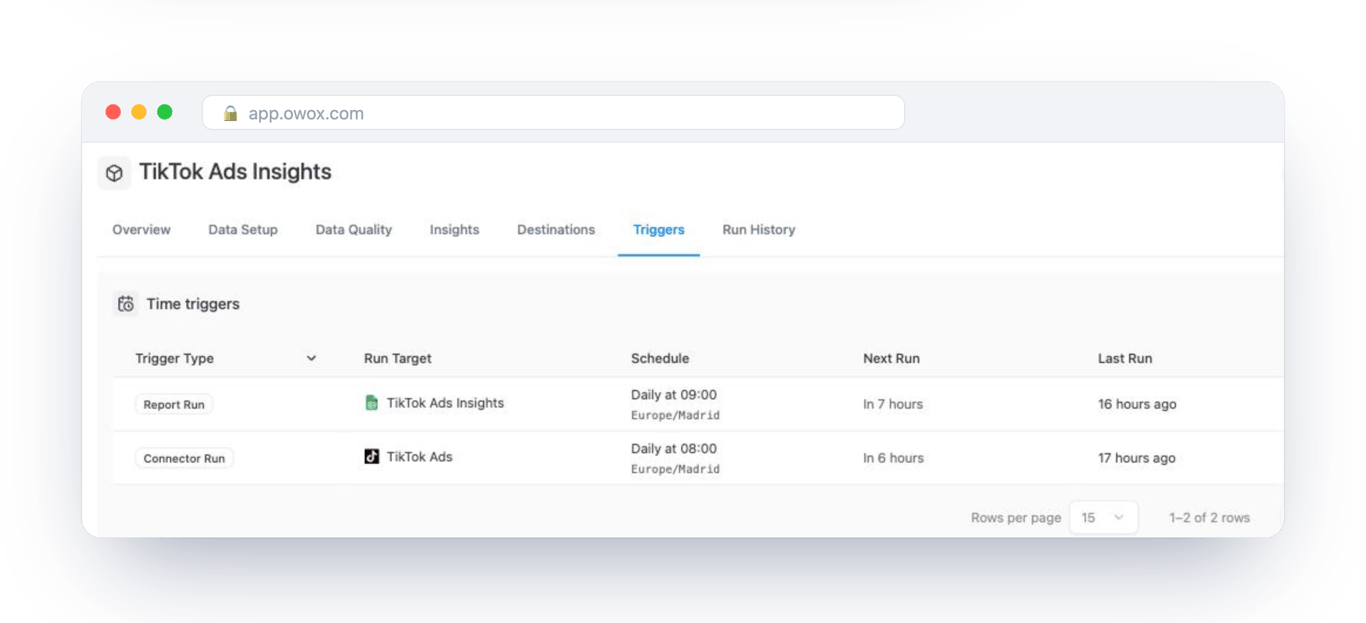Click the Google Sheets icon beside TikTok Ads Insights
The image size is (1366, 623).
point(371,403)
